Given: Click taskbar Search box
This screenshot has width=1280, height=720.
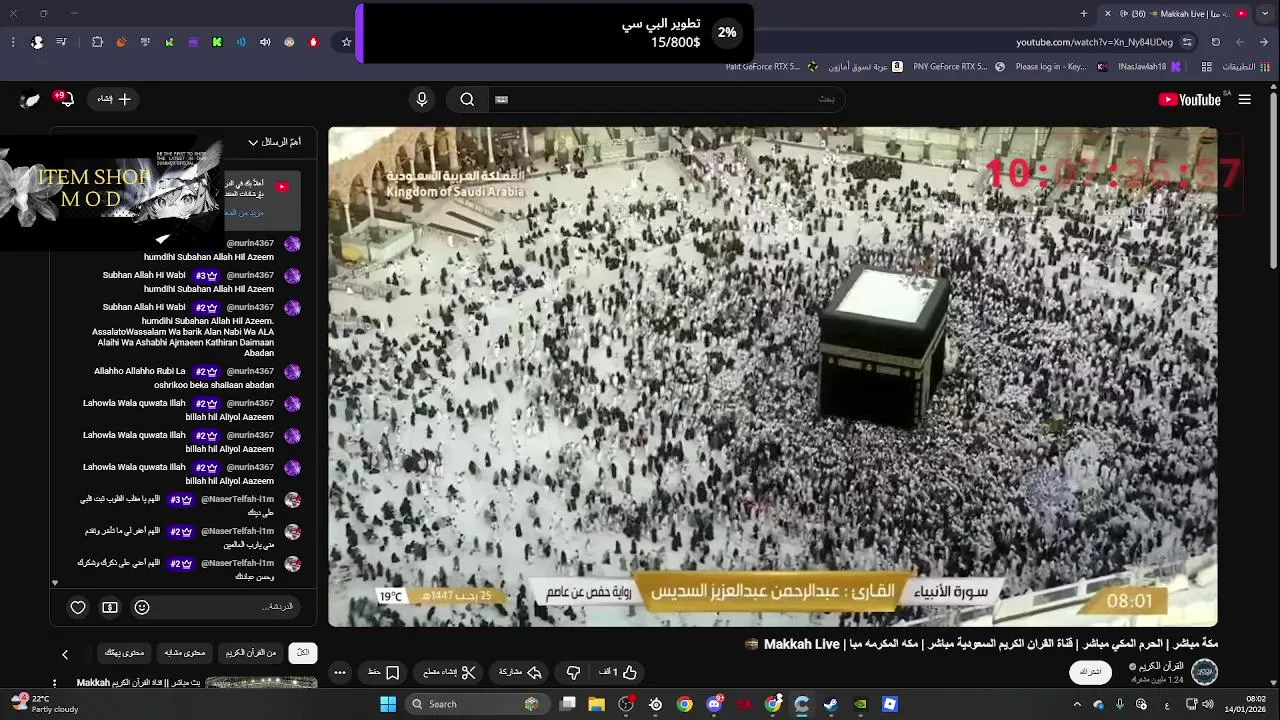Looking at the screenshot, I should [x=476, y=704].
